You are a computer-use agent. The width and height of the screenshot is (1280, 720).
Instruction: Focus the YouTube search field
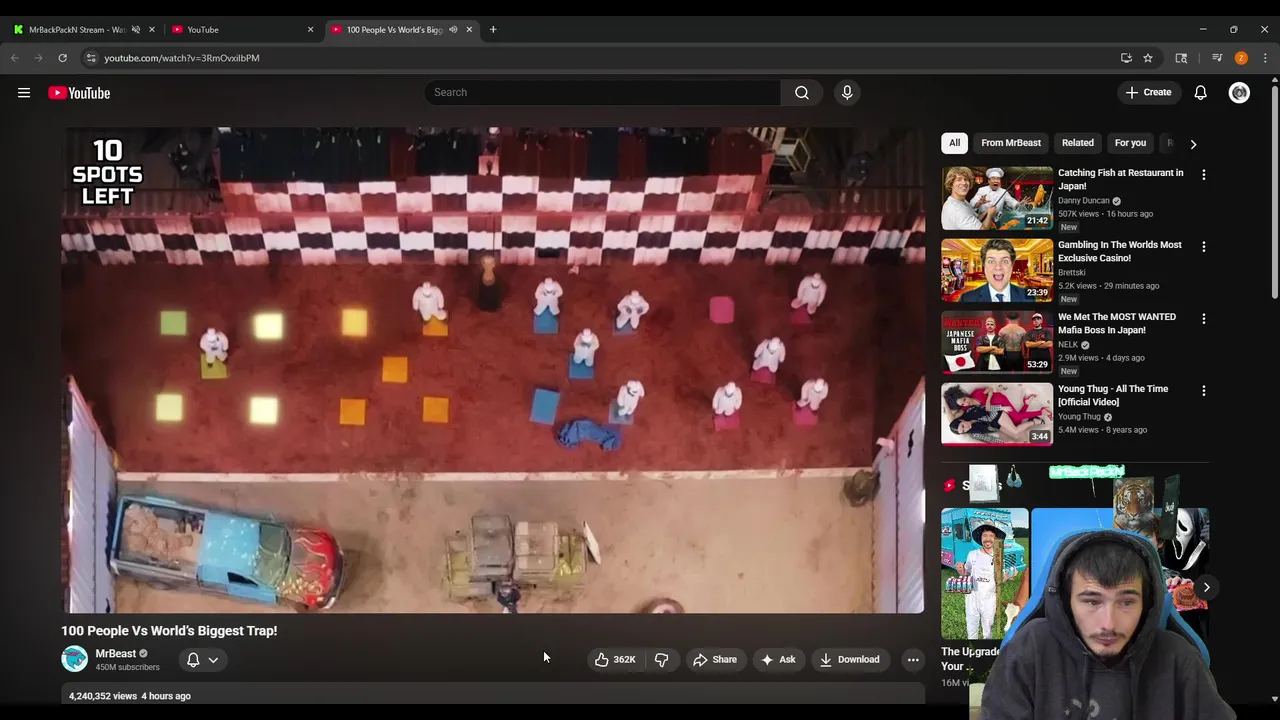(x=602, y=92)
